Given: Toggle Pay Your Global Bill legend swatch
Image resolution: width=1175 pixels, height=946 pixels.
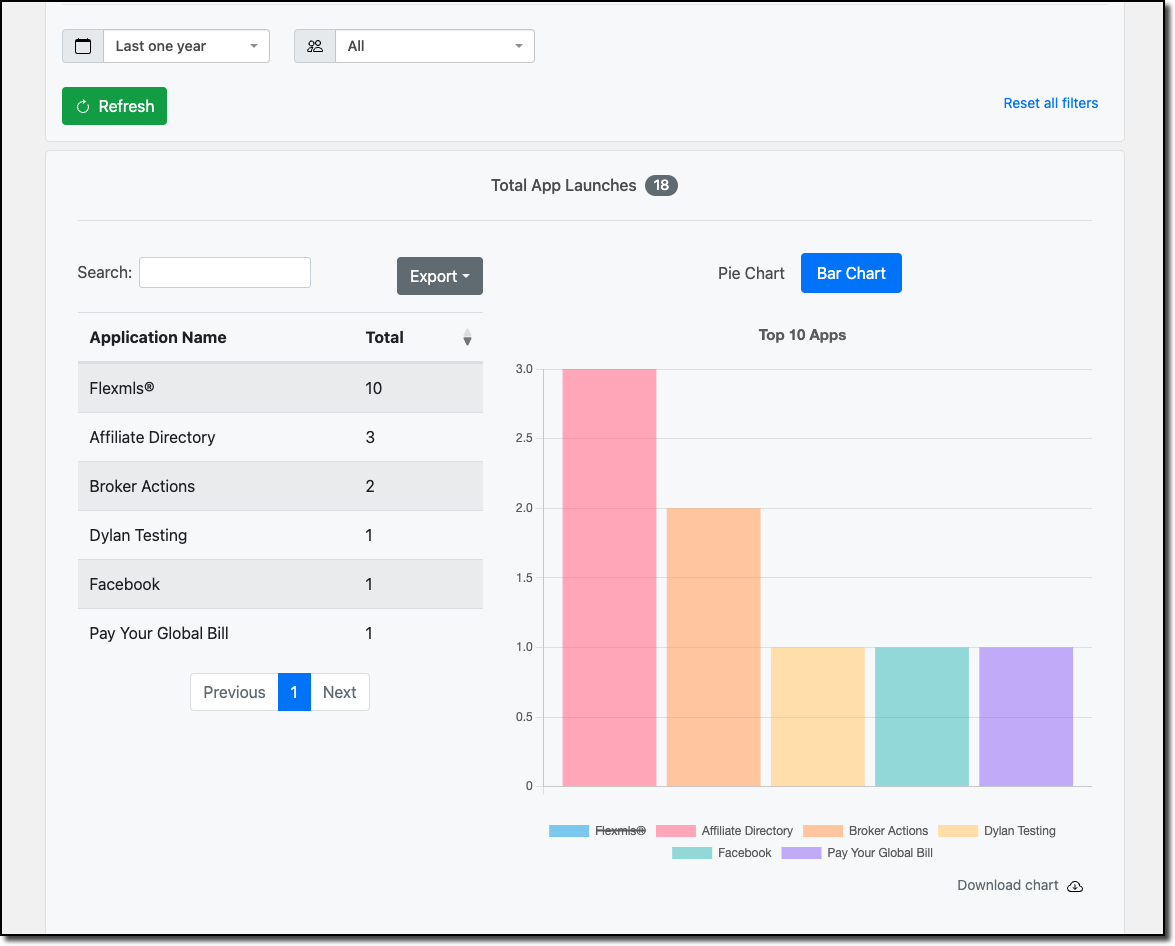Looking at the screenshot, I should [801, 853].
